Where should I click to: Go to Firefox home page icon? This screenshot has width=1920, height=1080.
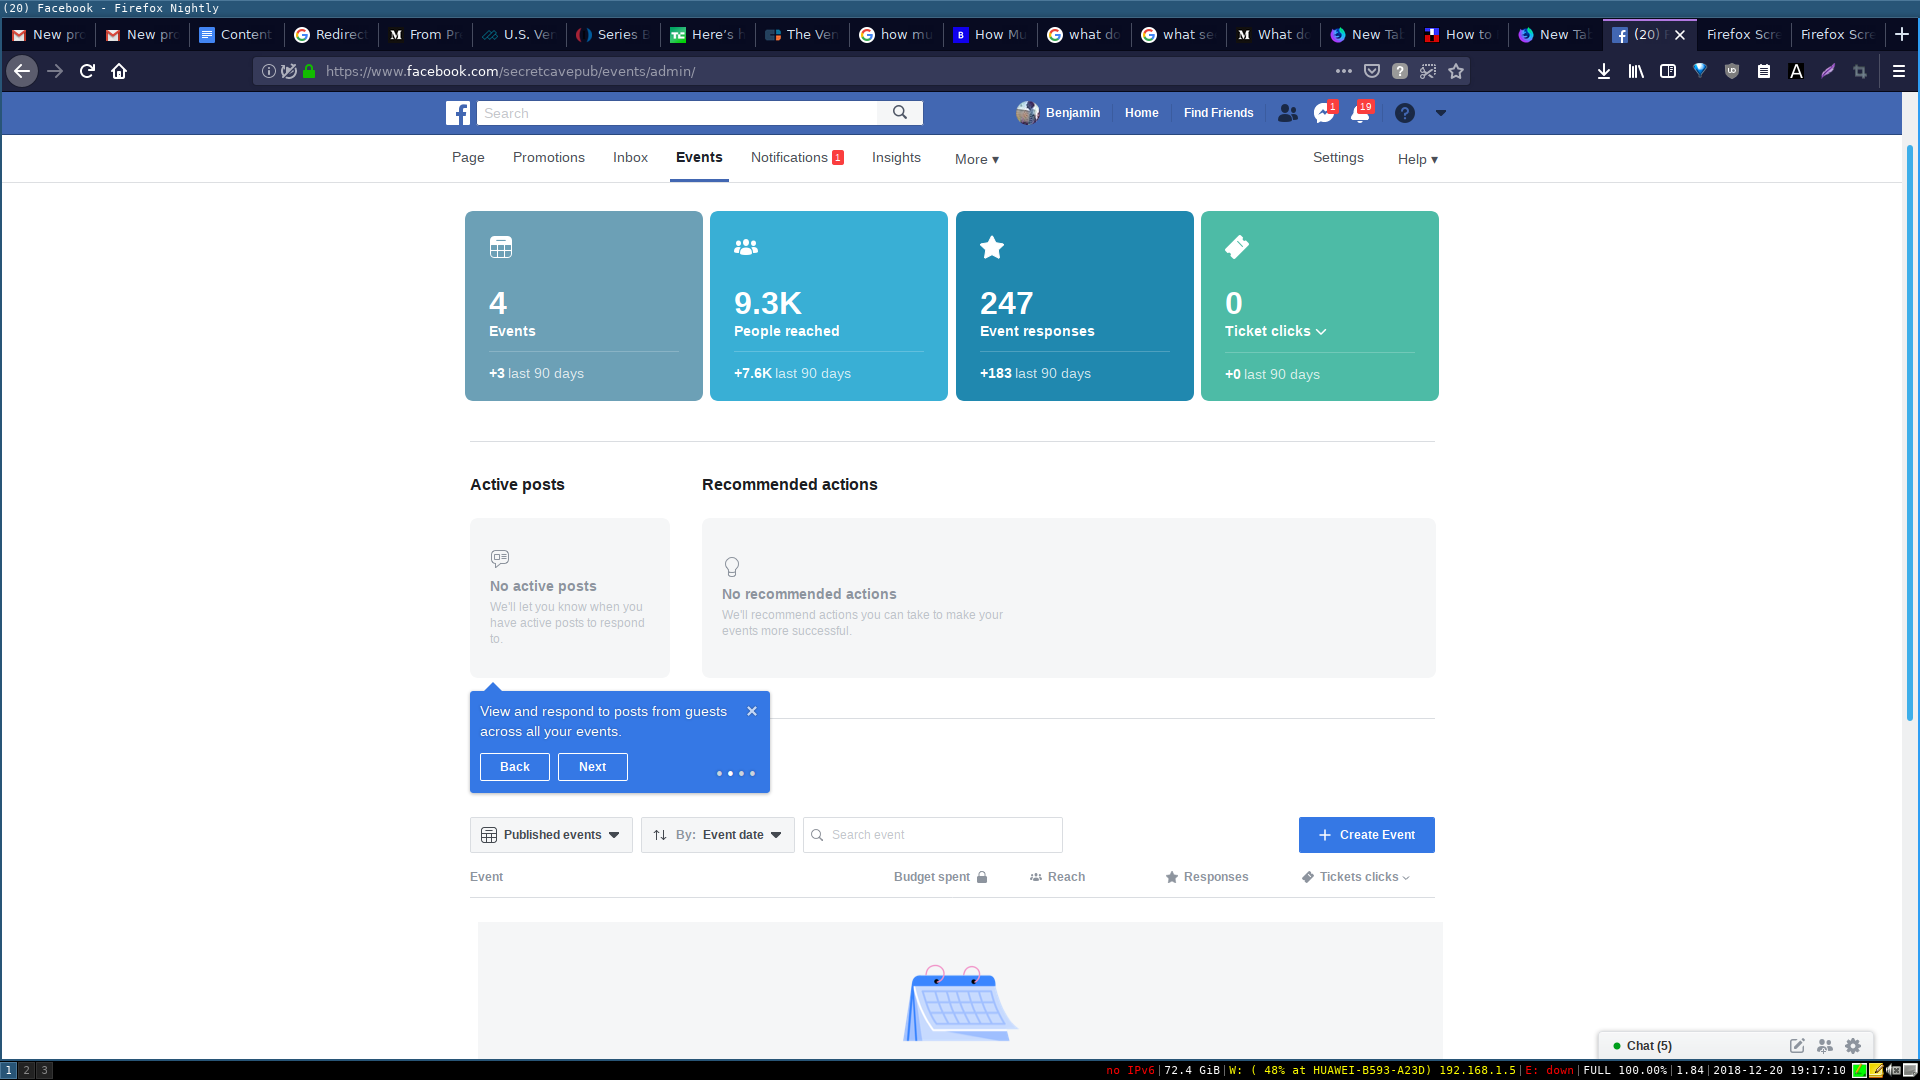click(119, 71)
